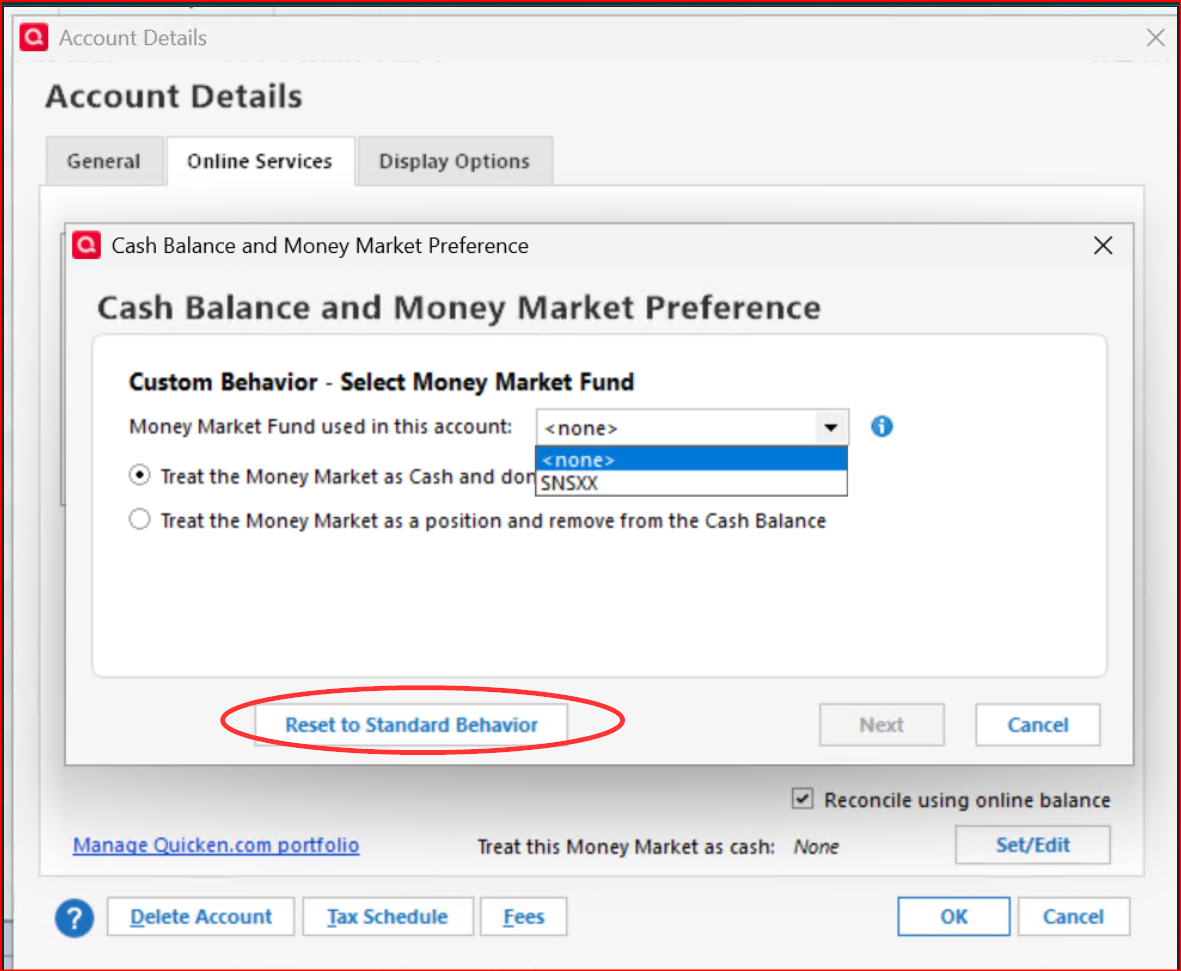
Task: Click the 'Custom Behavior - Select Money Market Fund' heading
Action: 381,382
